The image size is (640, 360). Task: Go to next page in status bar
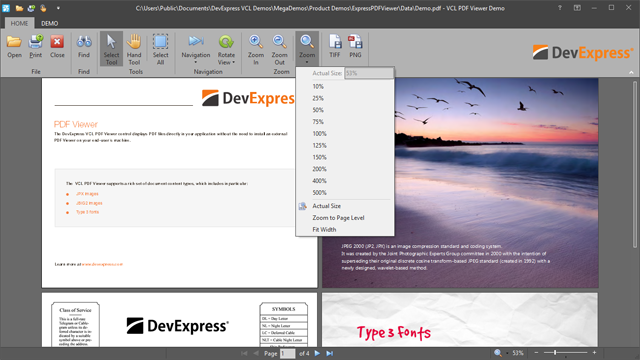tap(317, 353)
